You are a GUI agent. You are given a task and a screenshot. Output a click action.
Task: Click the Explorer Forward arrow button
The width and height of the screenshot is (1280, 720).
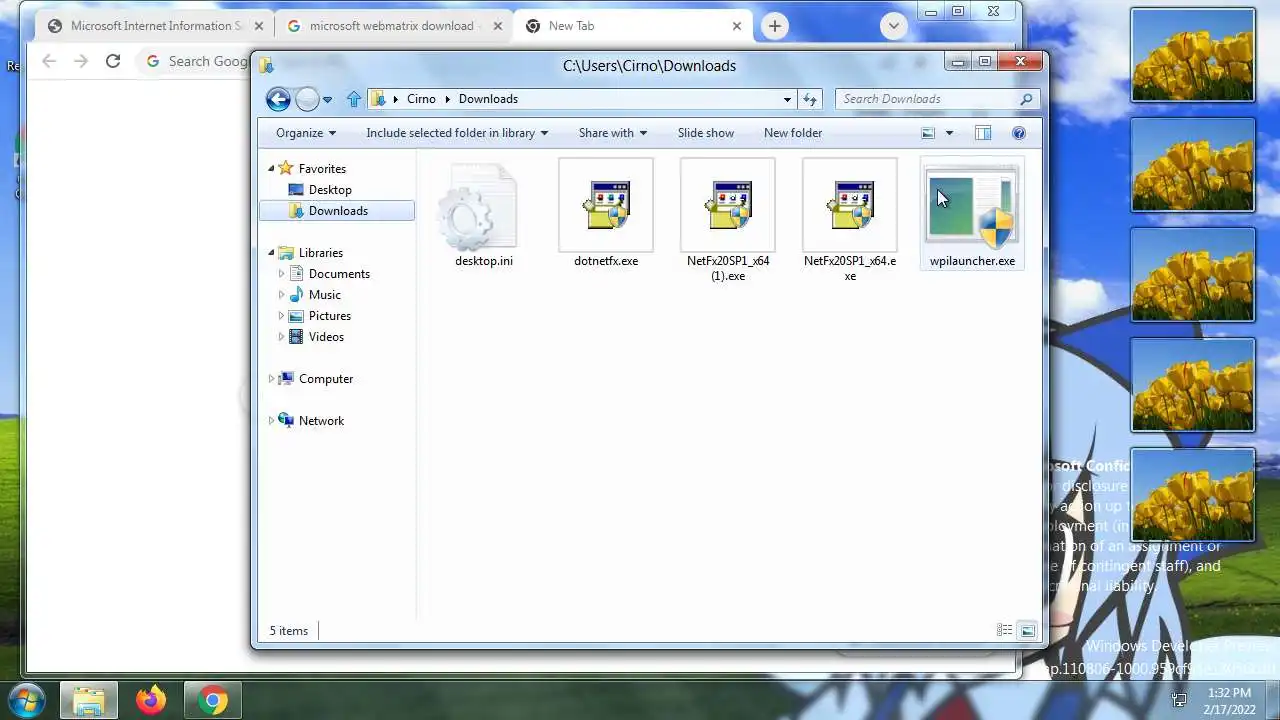point(307,99)
